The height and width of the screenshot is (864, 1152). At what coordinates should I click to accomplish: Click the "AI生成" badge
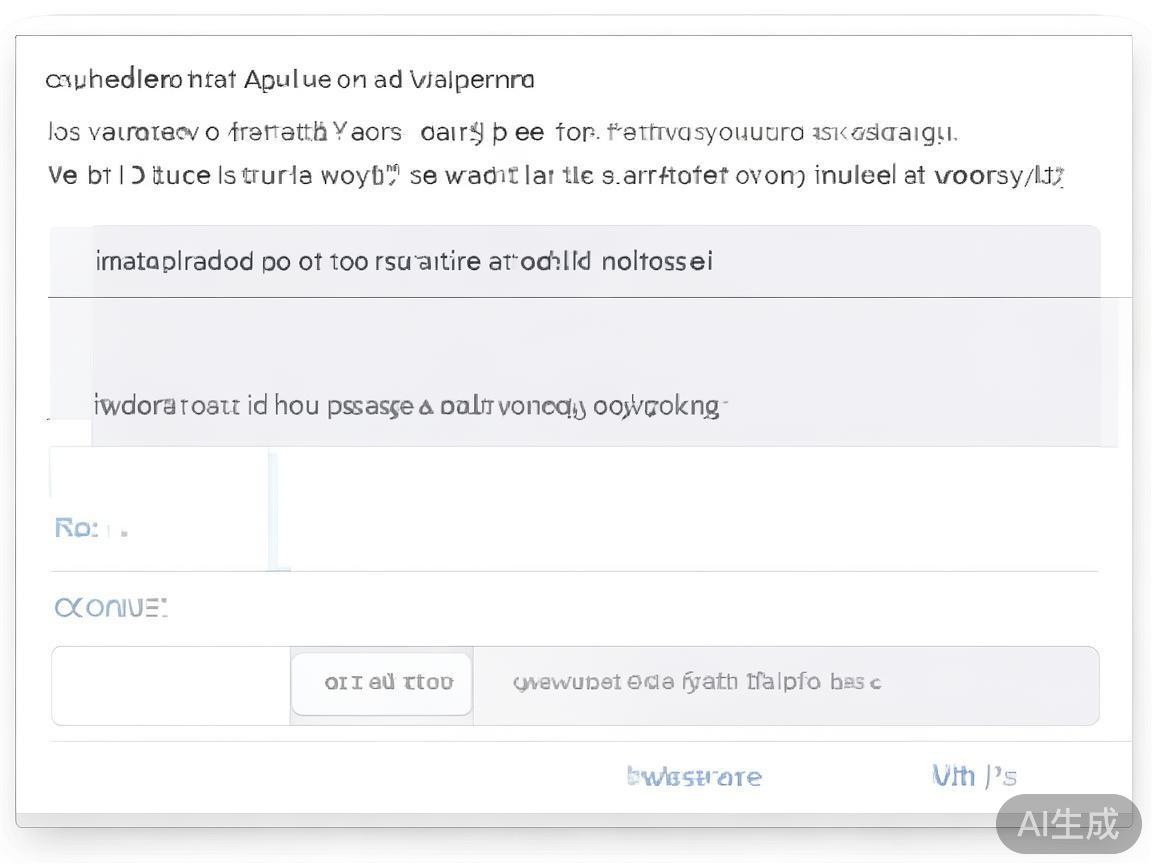pyautogui.click(x=1067, y=824)
